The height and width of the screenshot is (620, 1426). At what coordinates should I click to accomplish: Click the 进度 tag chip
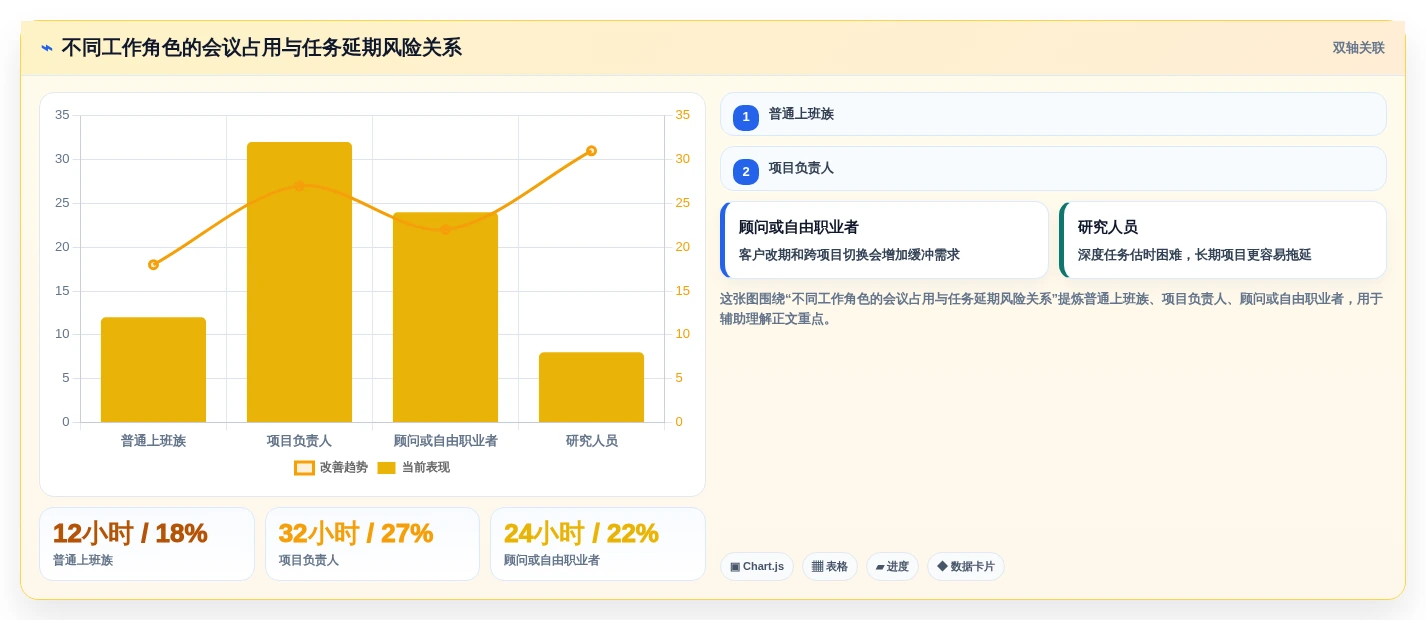pos(892,566)
